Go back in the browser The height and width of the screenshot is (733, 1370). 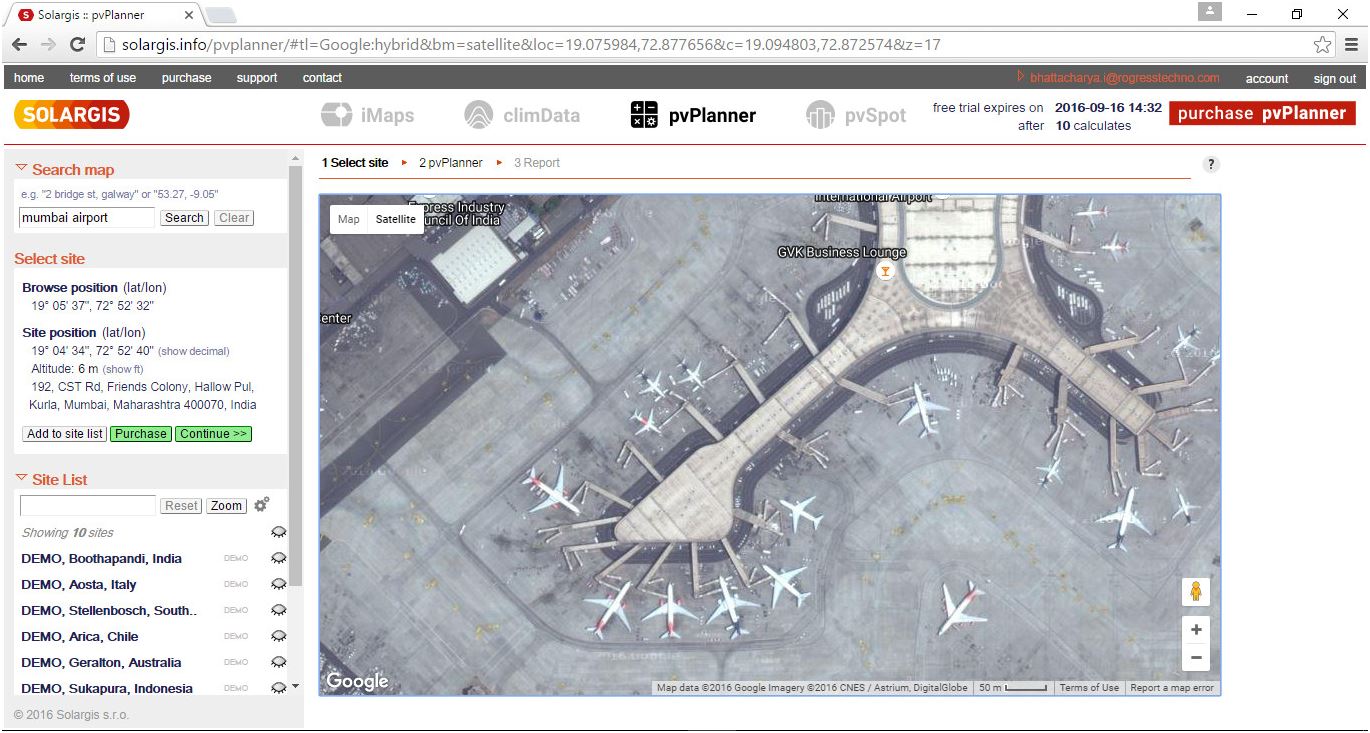pyautogui.click(x=19, y=45)
